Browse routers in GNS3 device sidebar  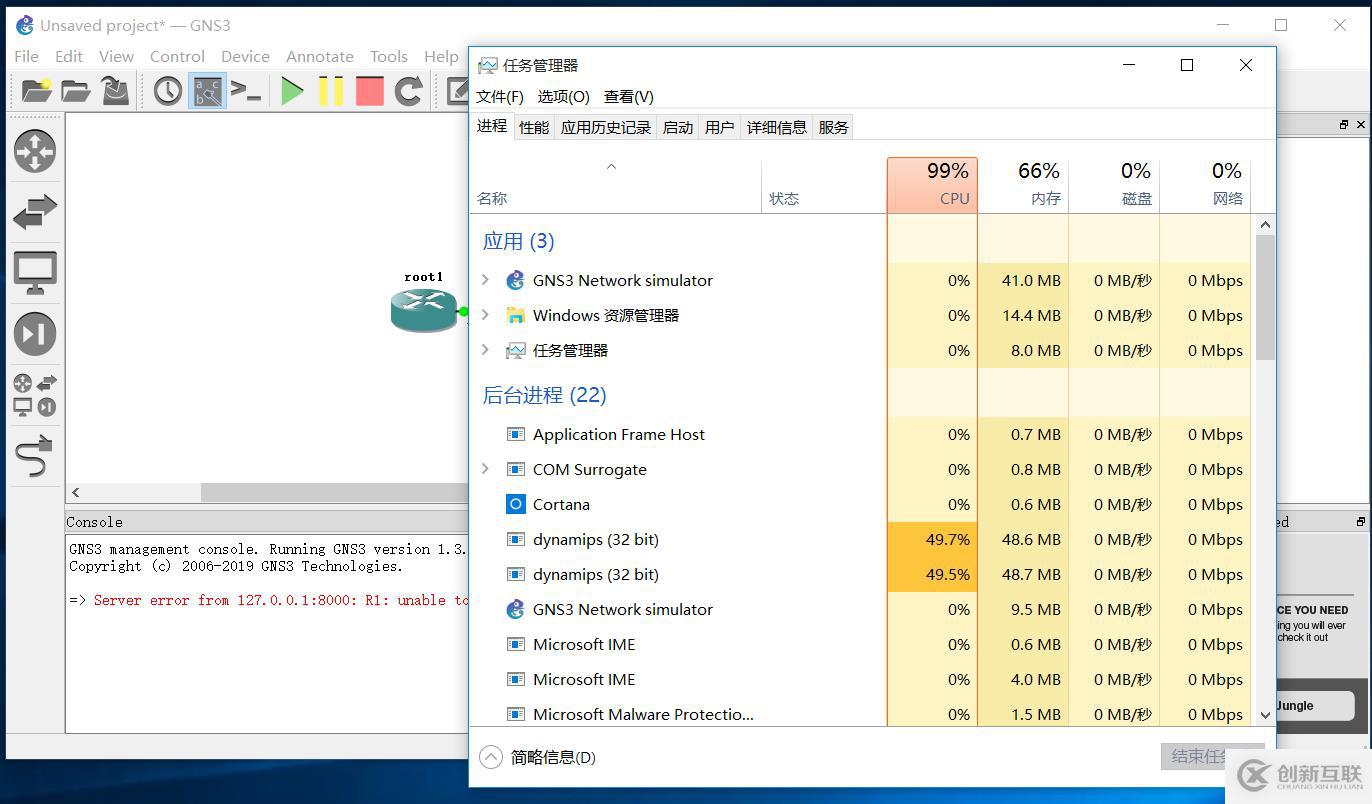point(35,151)
